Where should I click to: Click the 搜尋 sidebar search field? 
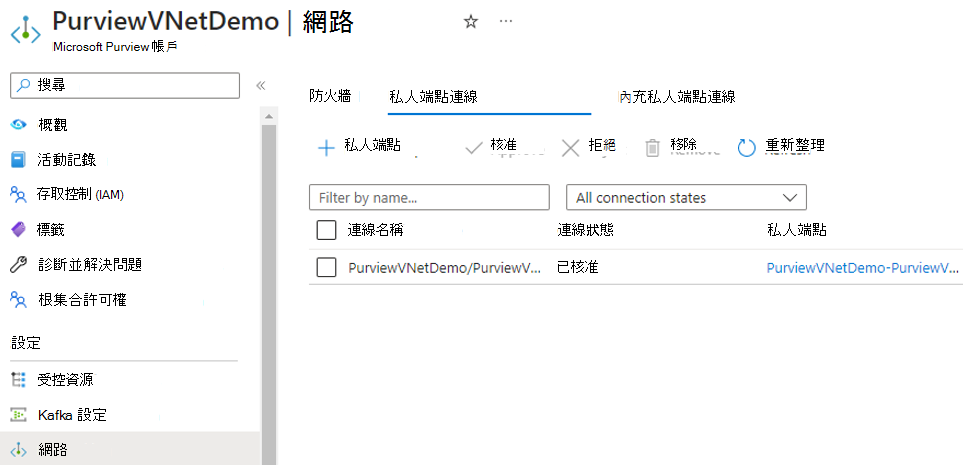pos(125,85)
